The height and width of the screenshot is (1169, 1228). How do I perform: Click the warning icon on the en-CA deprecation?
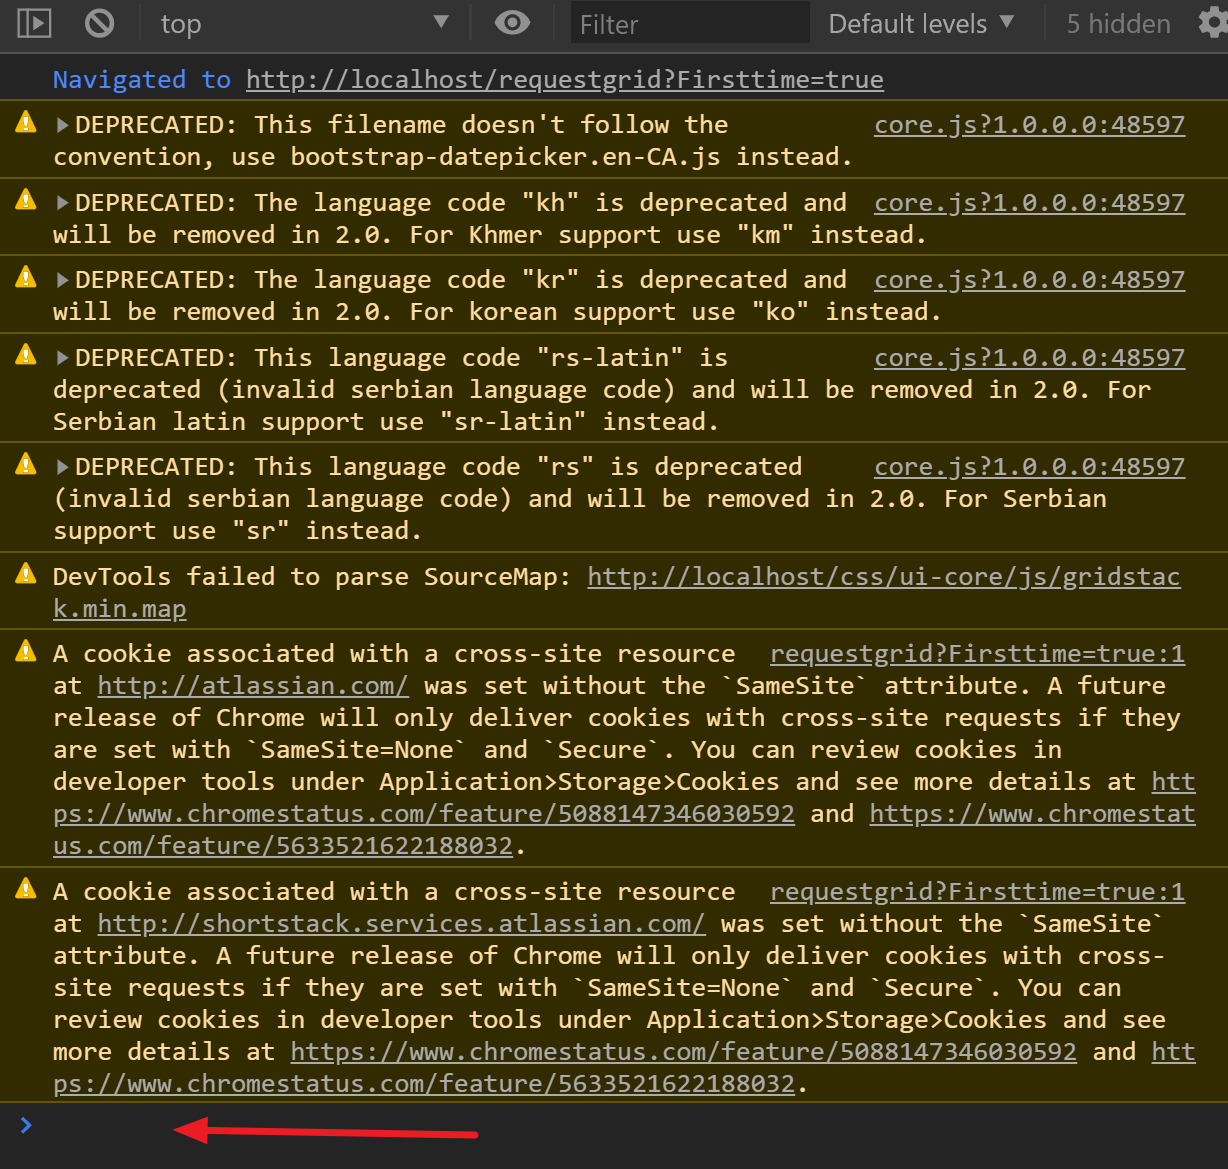pos(26,122)
